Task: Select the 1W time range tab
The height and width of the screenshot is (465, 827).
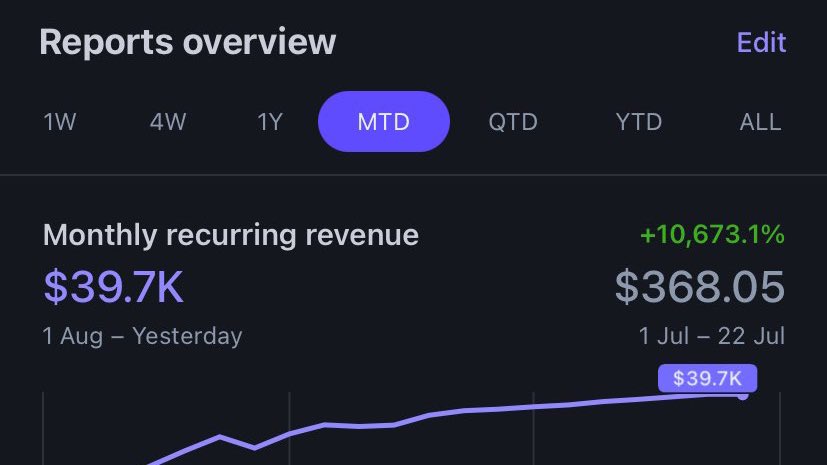Action: tap(60, 122)
